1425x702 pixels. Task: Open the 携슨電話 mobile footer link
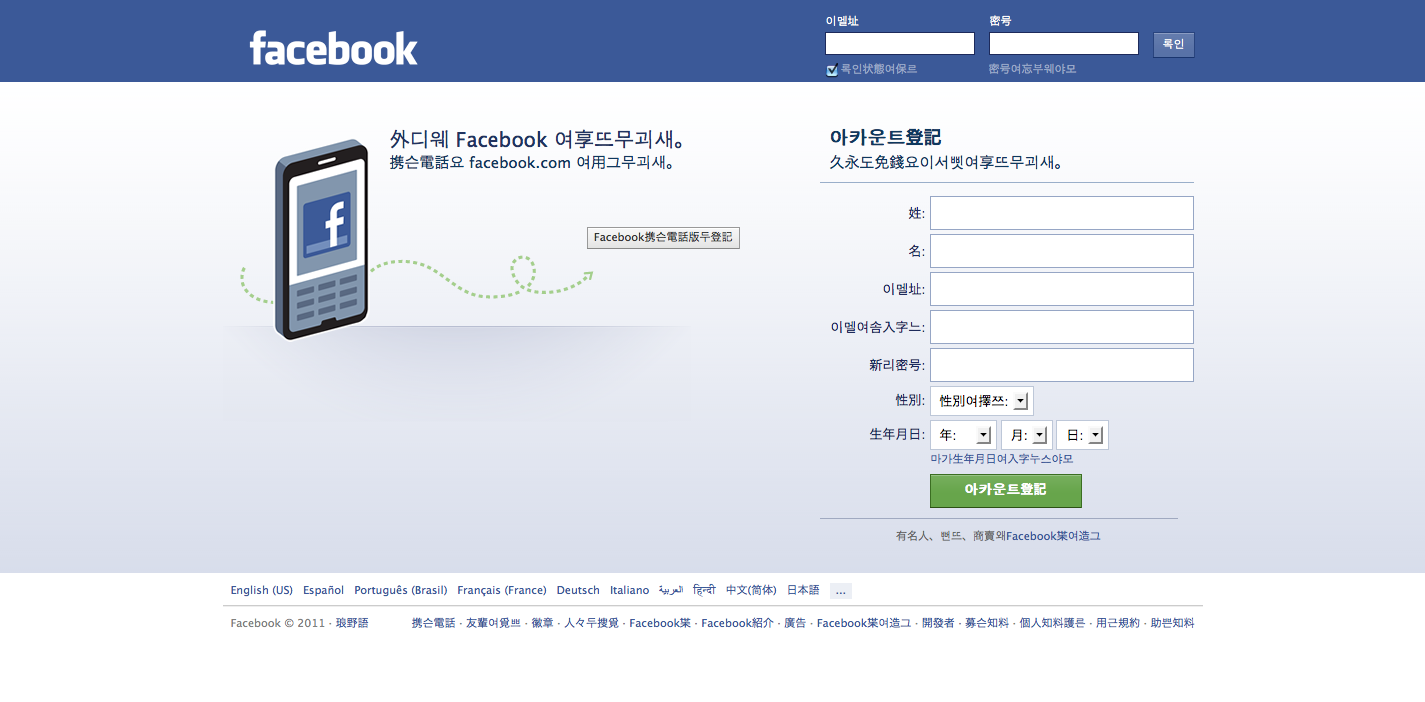[x=433, y=623]
